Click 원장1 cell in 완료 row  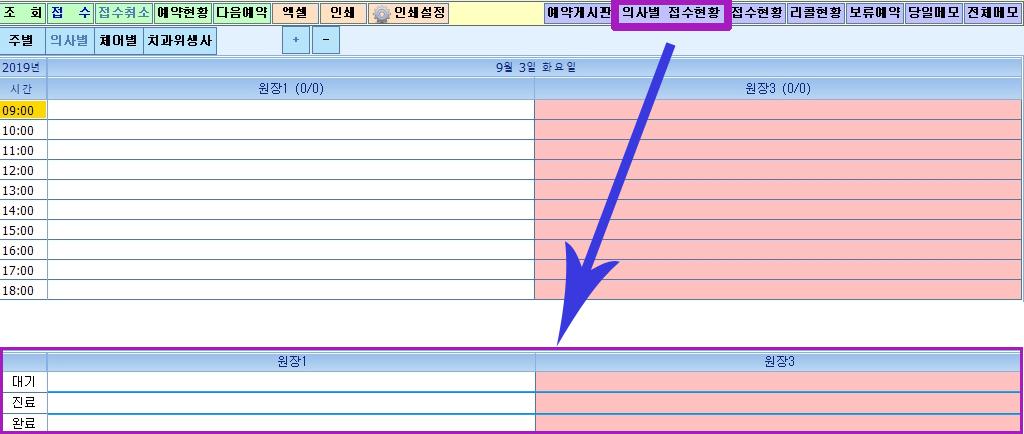[291, 423]
